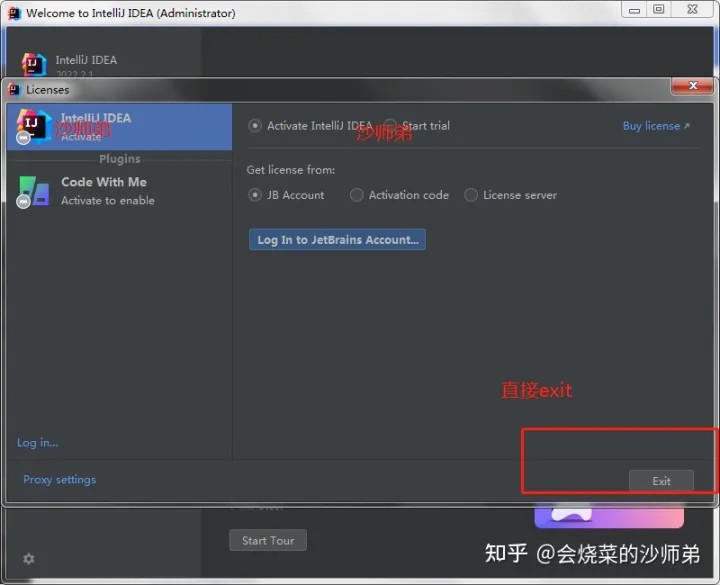Click the IntelliJ IDEA icon in Welcome window
The image size is (720, 585).
click(x=34, y=66)
